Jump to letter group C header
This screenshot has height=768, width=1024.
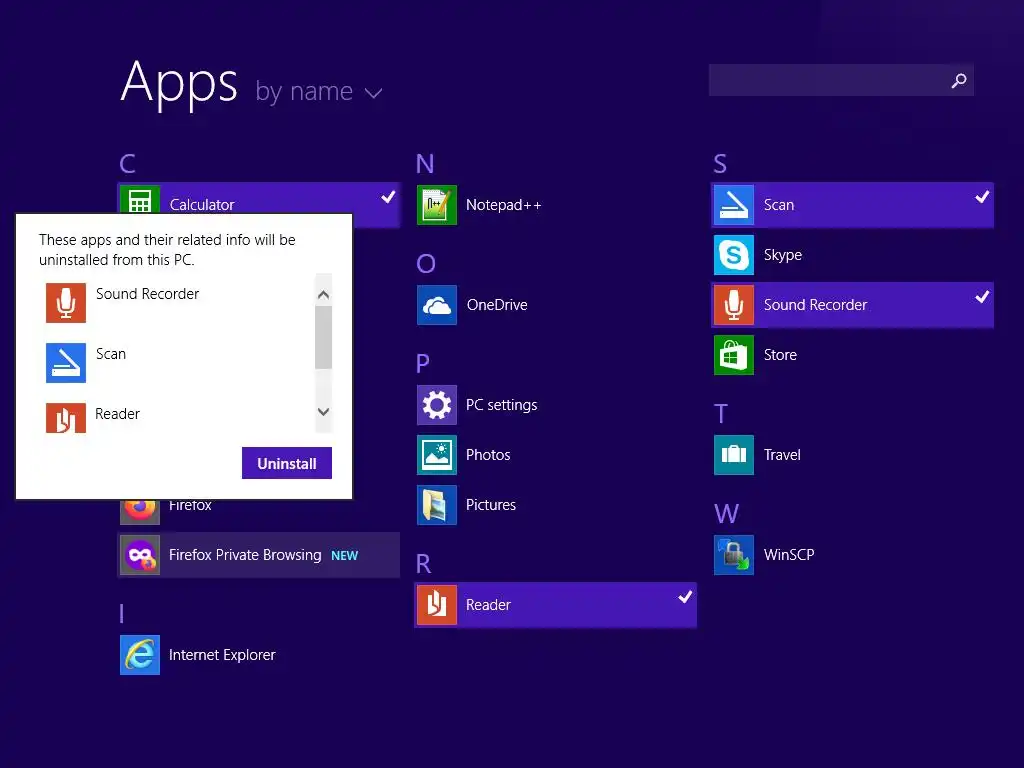tap(128, 163)
